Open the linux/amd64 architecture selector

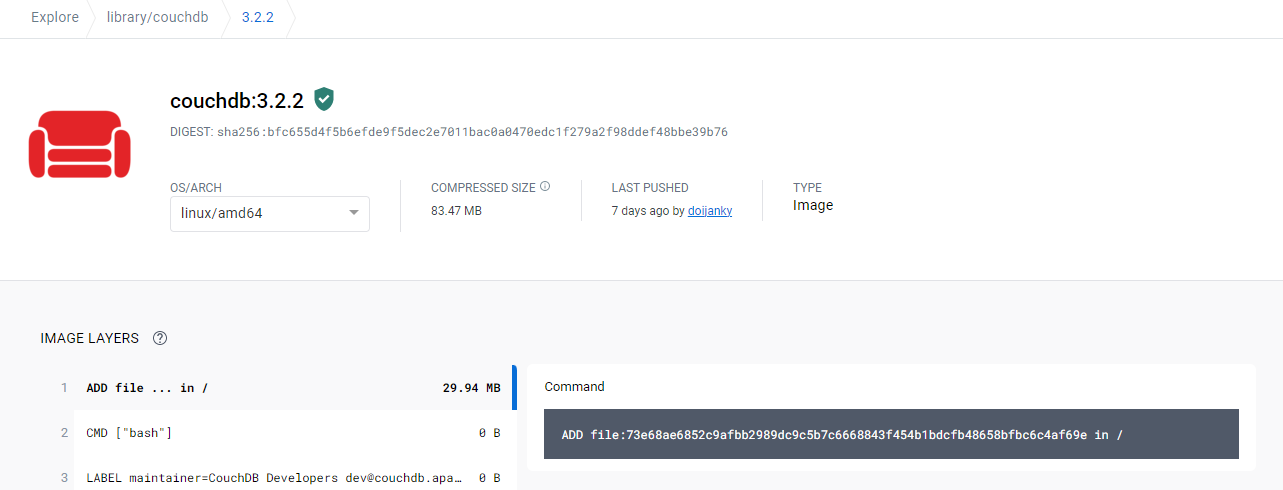point(270,214)
